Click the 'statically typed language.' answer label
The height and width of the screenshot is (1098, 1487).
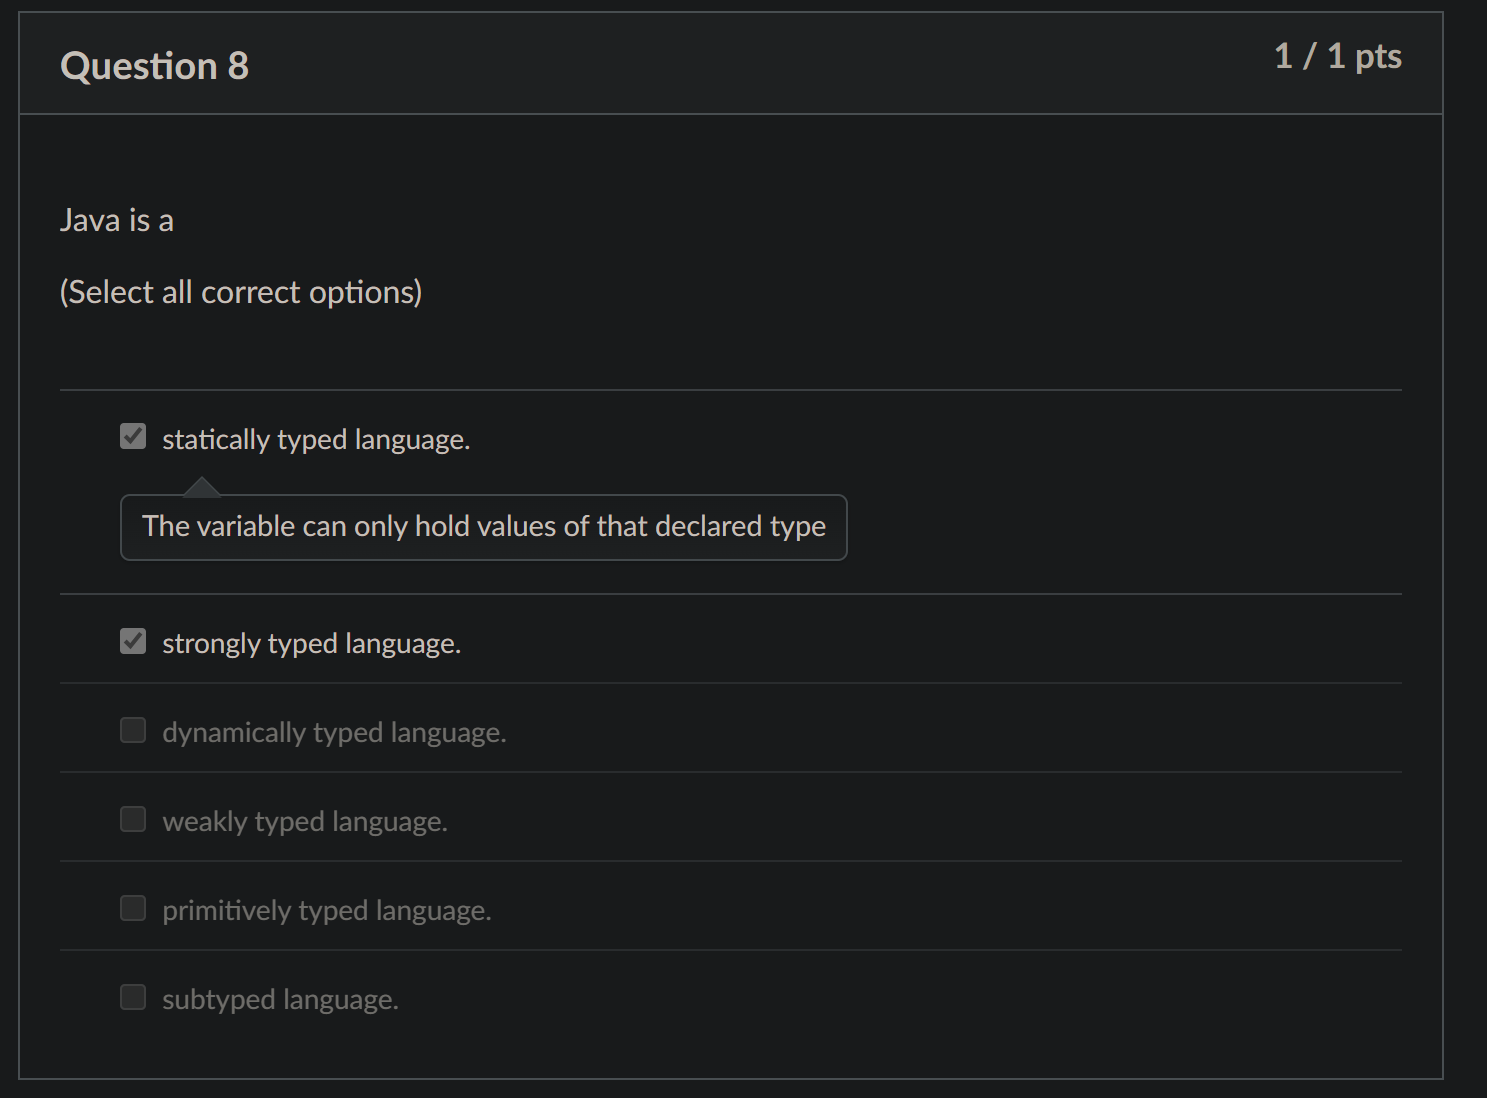(316, 439)
